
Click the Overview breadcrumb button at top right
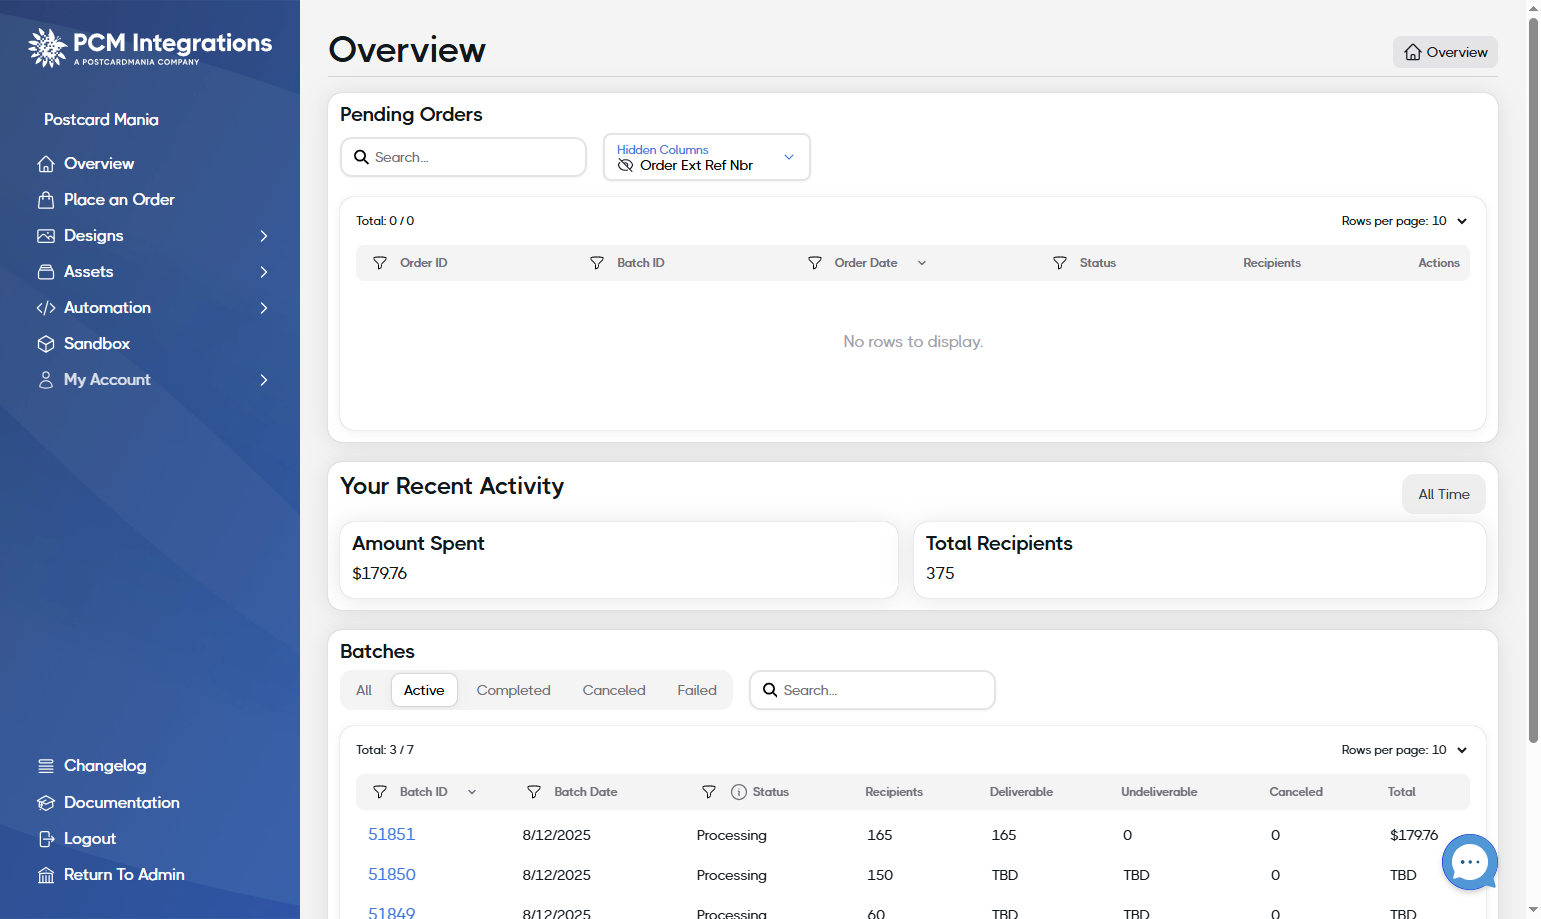pyautogui.click(x=1445, y=52)
